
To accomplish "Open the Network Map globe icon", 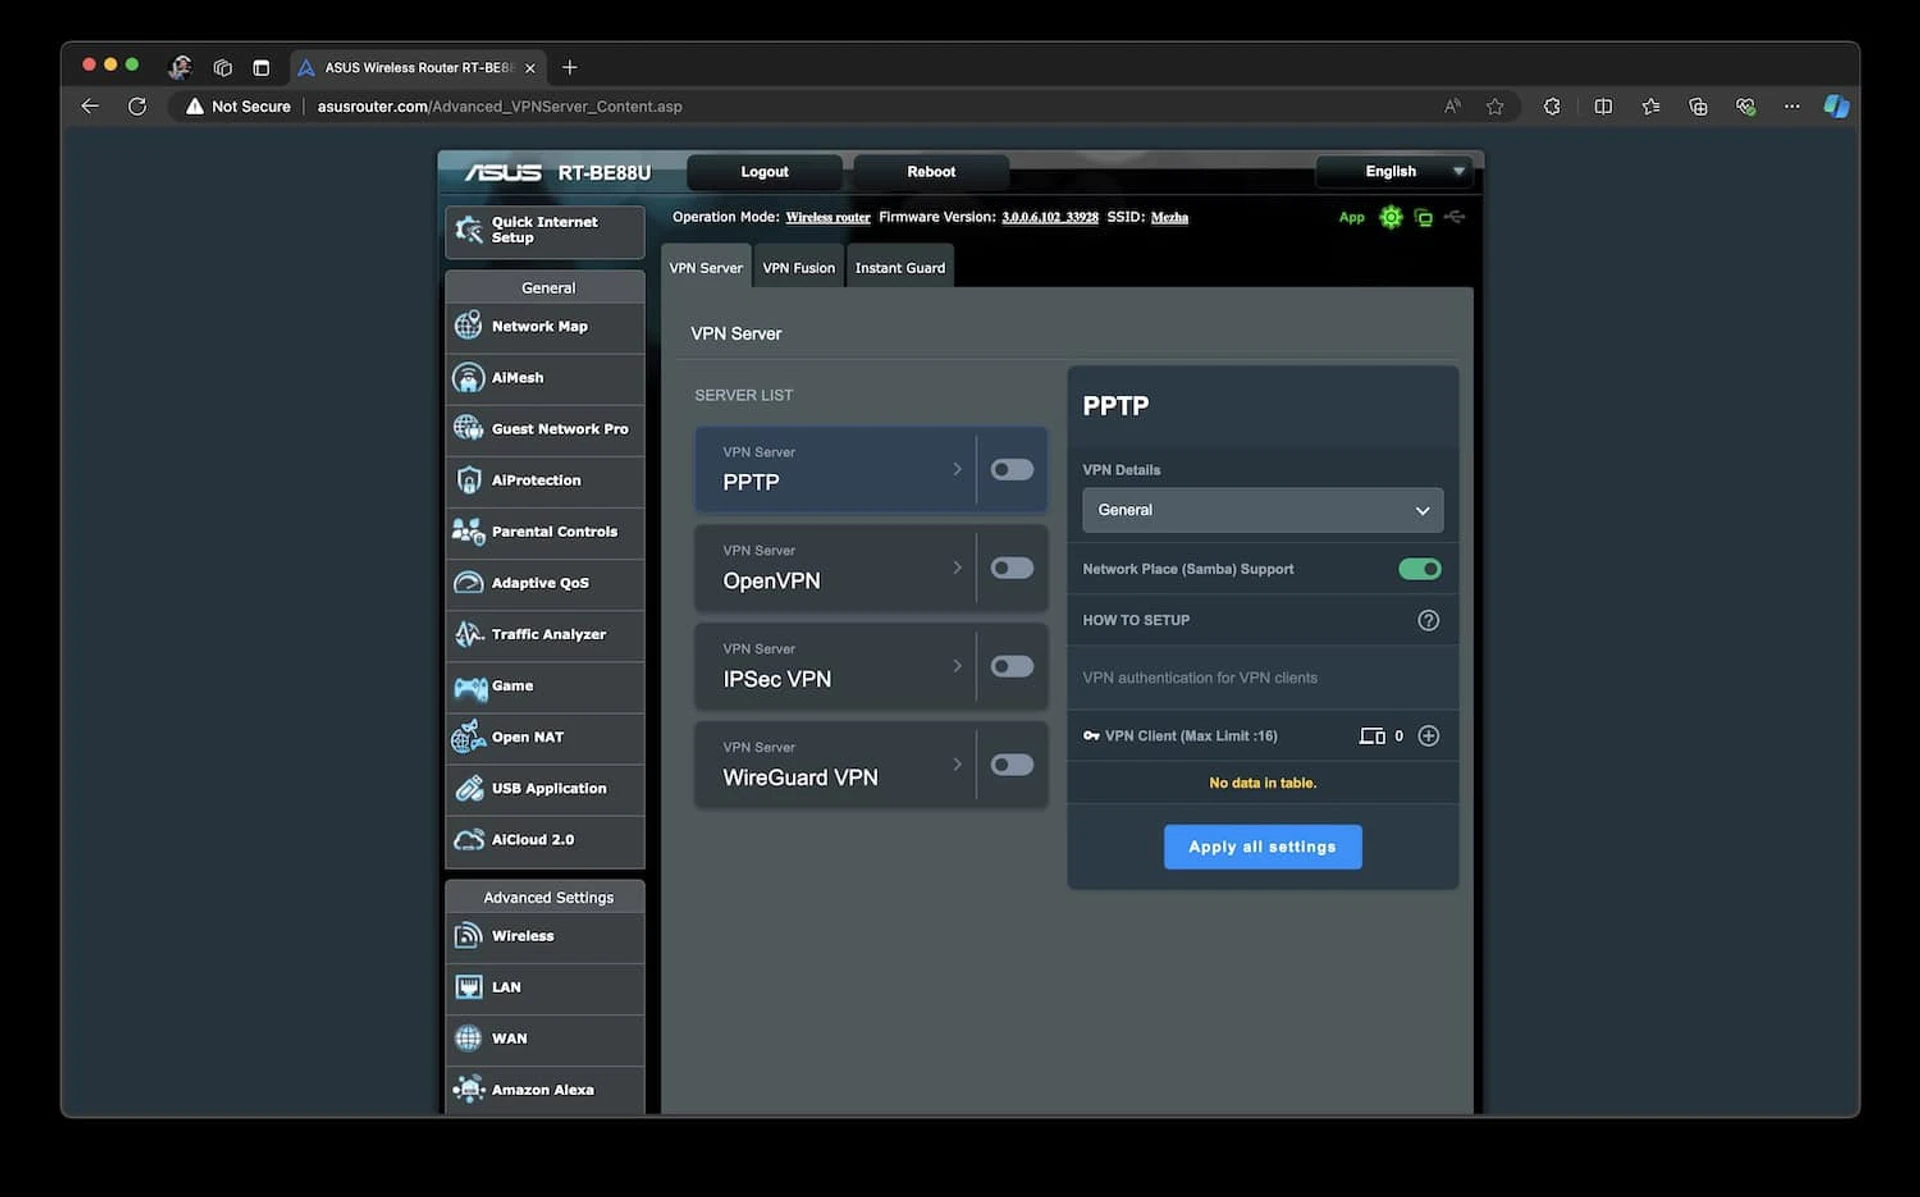I will tap(468, 326).
